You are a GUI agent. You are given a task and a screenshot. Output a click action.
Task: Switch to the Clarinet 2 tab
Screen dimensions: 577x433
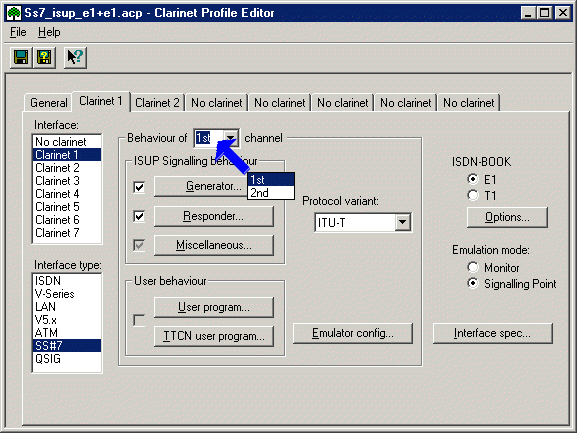(x=157, y=103)
